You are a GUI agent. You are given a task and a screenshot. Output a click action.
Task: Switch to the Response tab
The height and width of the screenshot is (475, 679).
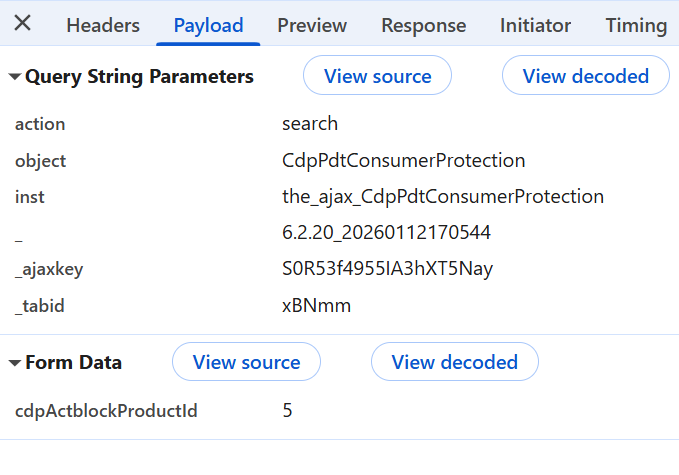(x=423, y=26)
